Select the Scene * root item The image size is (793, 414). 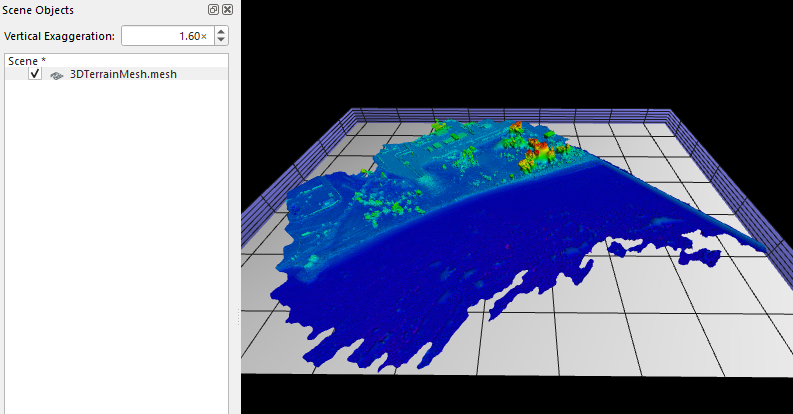pos(26,61)
